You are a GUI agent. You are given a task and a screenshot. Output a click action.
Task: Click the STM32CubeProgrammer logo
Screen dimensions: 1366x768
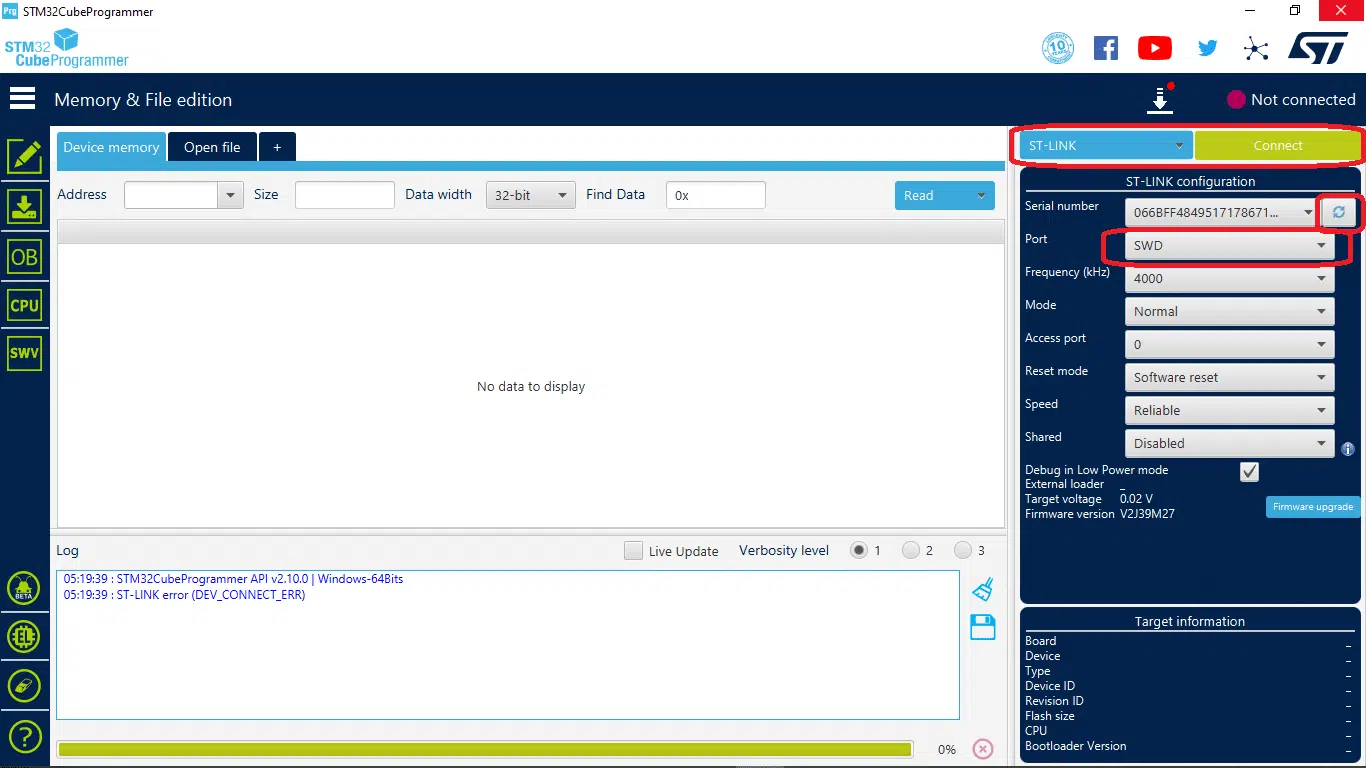[x=66, y=48]
